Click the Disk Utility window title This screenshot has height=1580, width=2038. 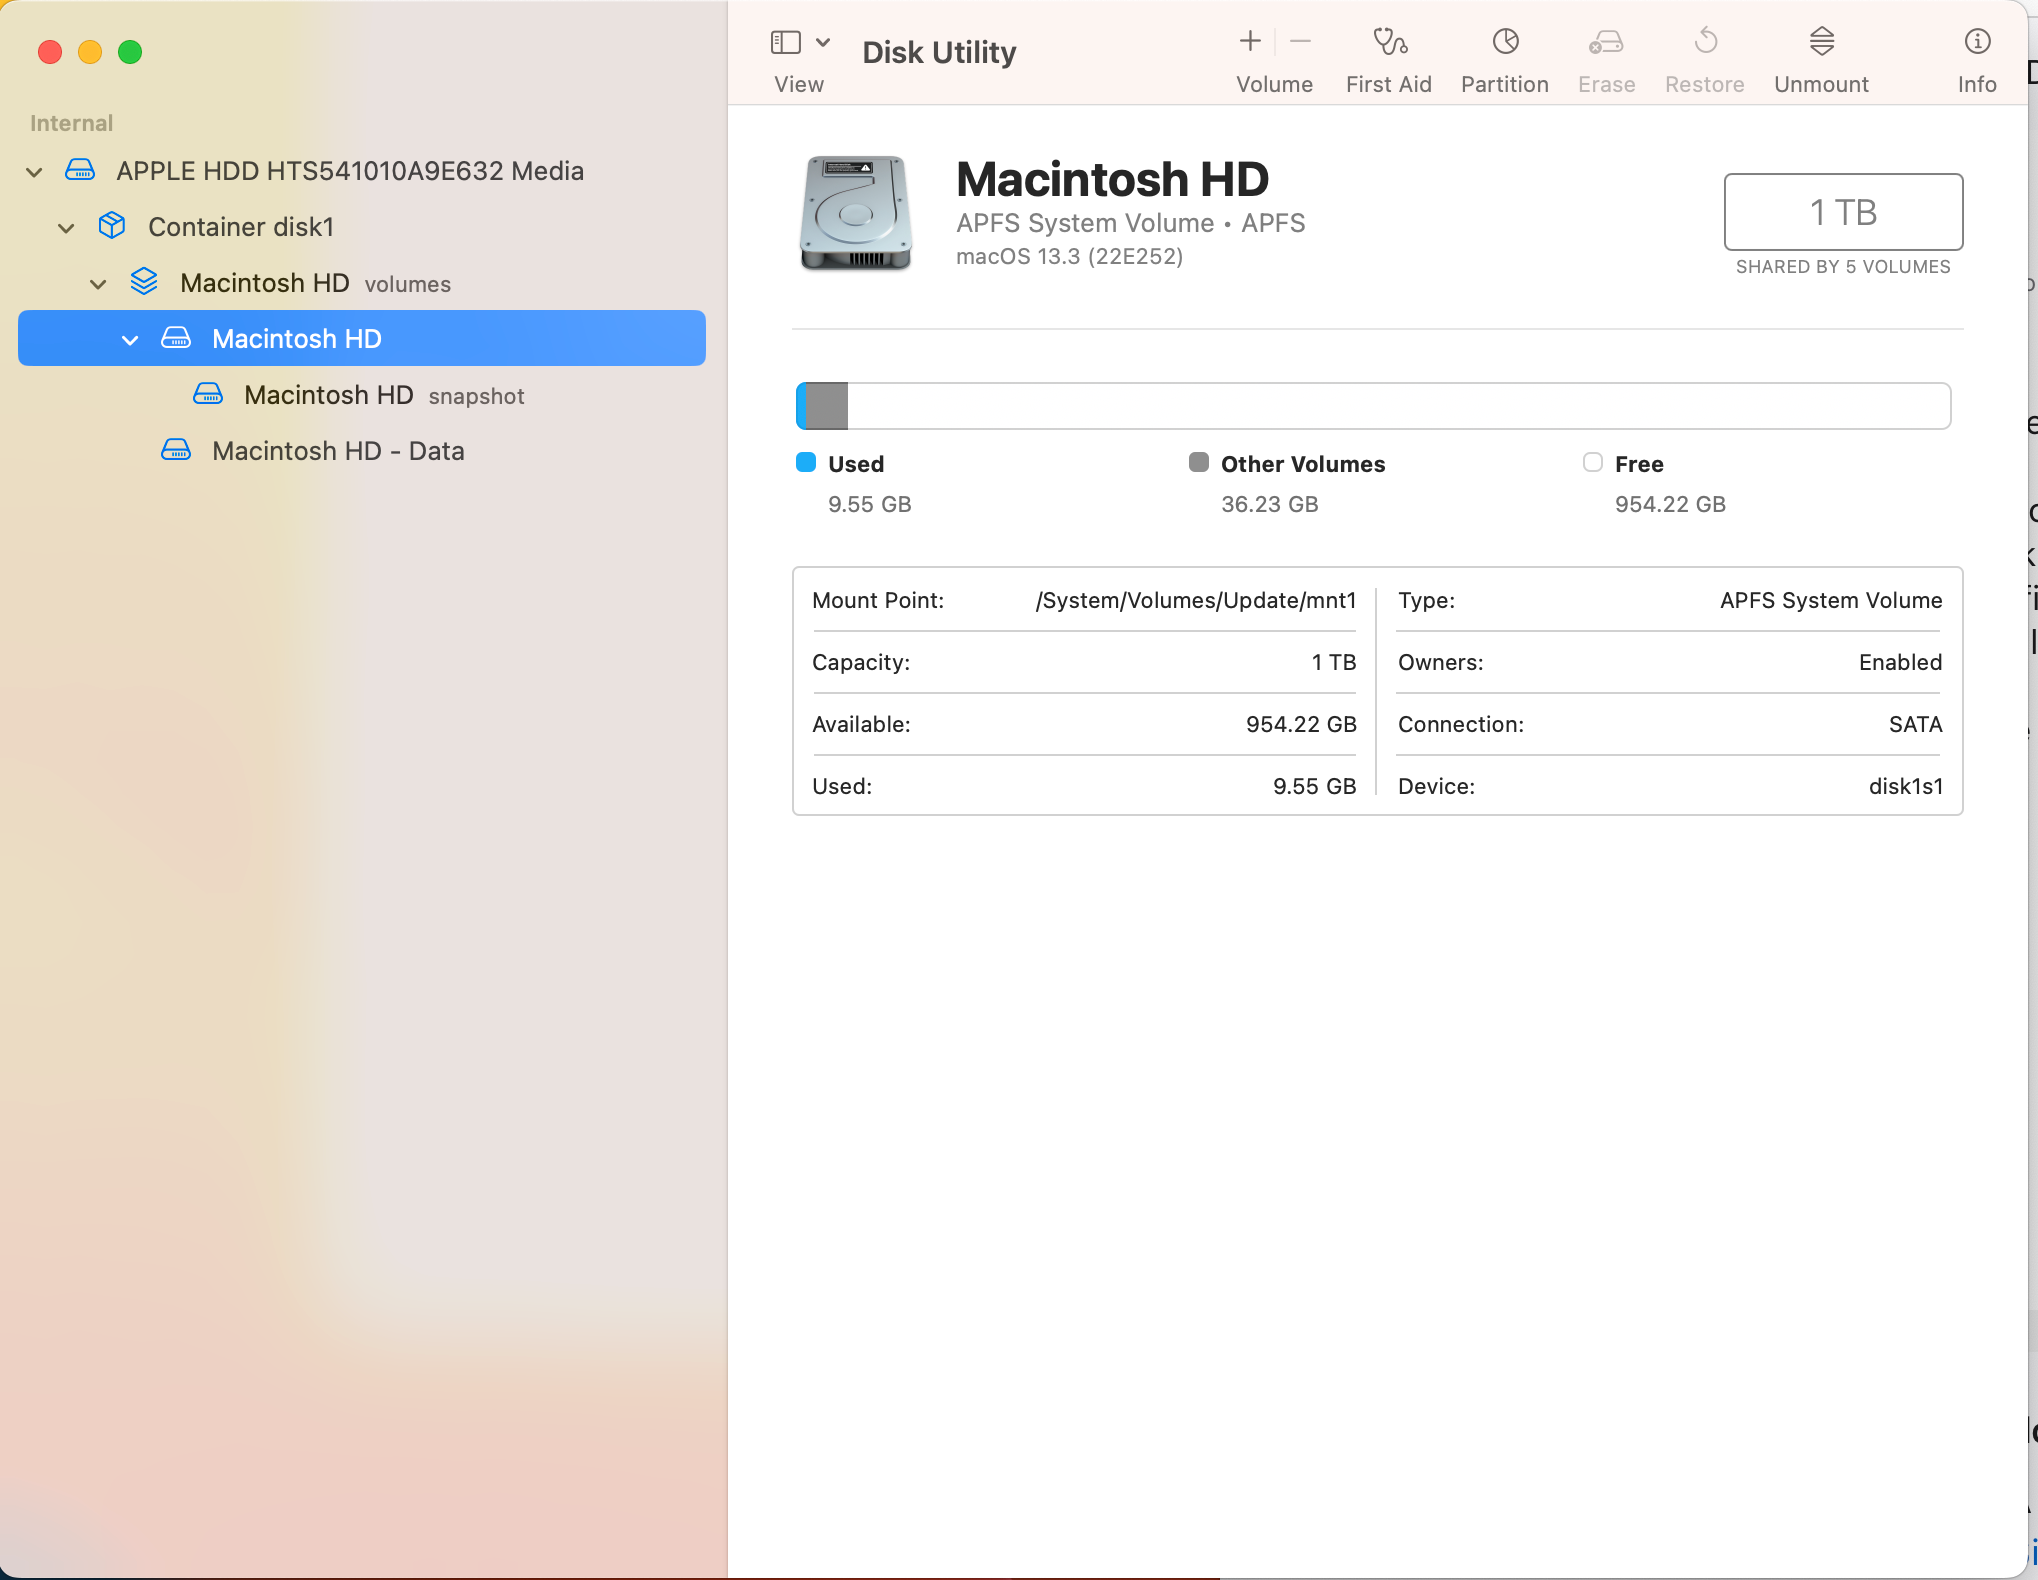[x=939, y=52]
